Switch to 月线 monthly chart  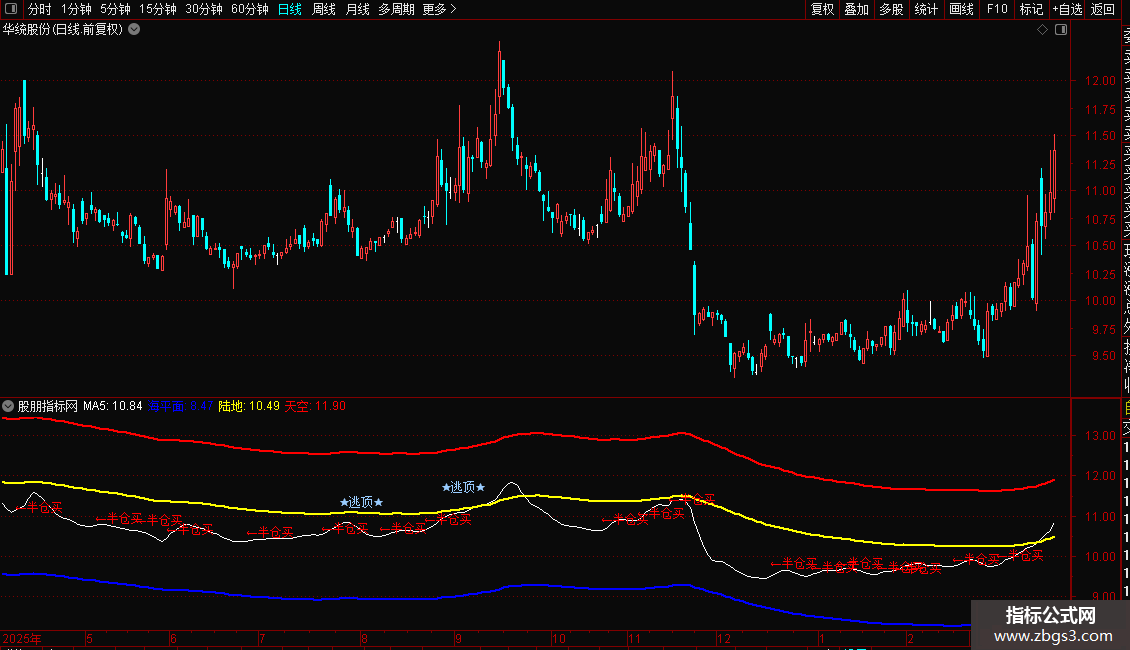pyautogui.click(x=357, y=9)
